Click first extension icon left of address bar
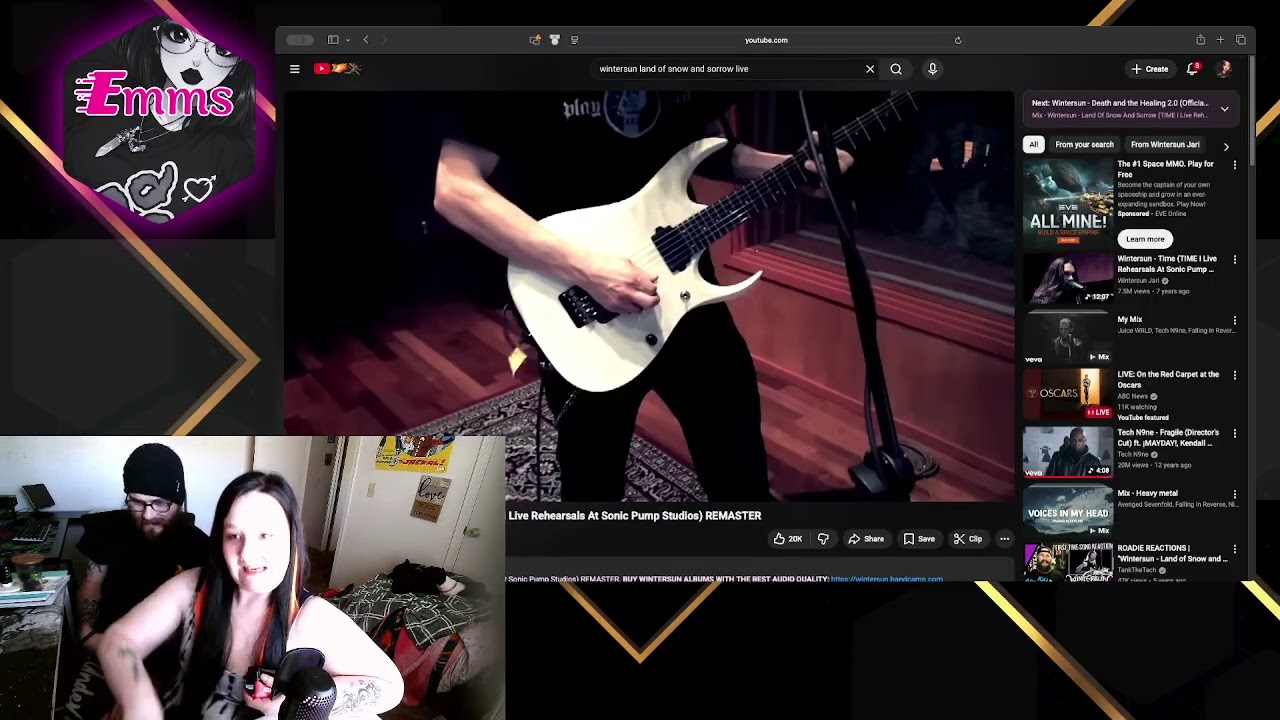This screenshot has height=720, width=1280. (x=535, y=40)
